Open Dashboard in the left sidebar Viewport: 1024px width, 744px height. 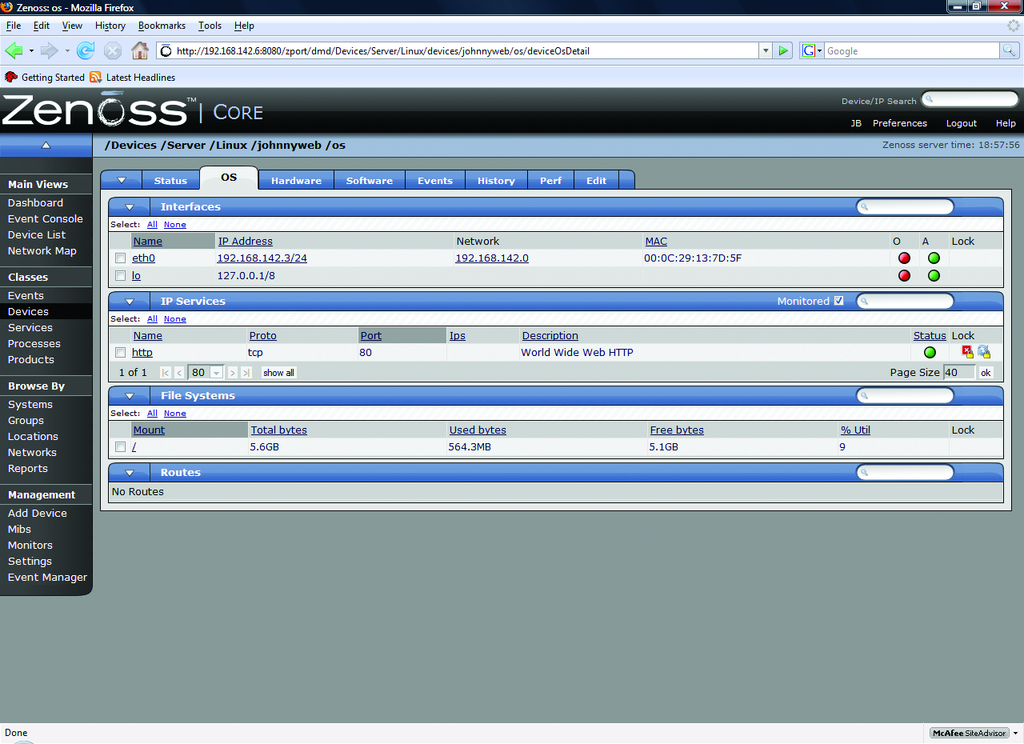click(x=35, y=203)
